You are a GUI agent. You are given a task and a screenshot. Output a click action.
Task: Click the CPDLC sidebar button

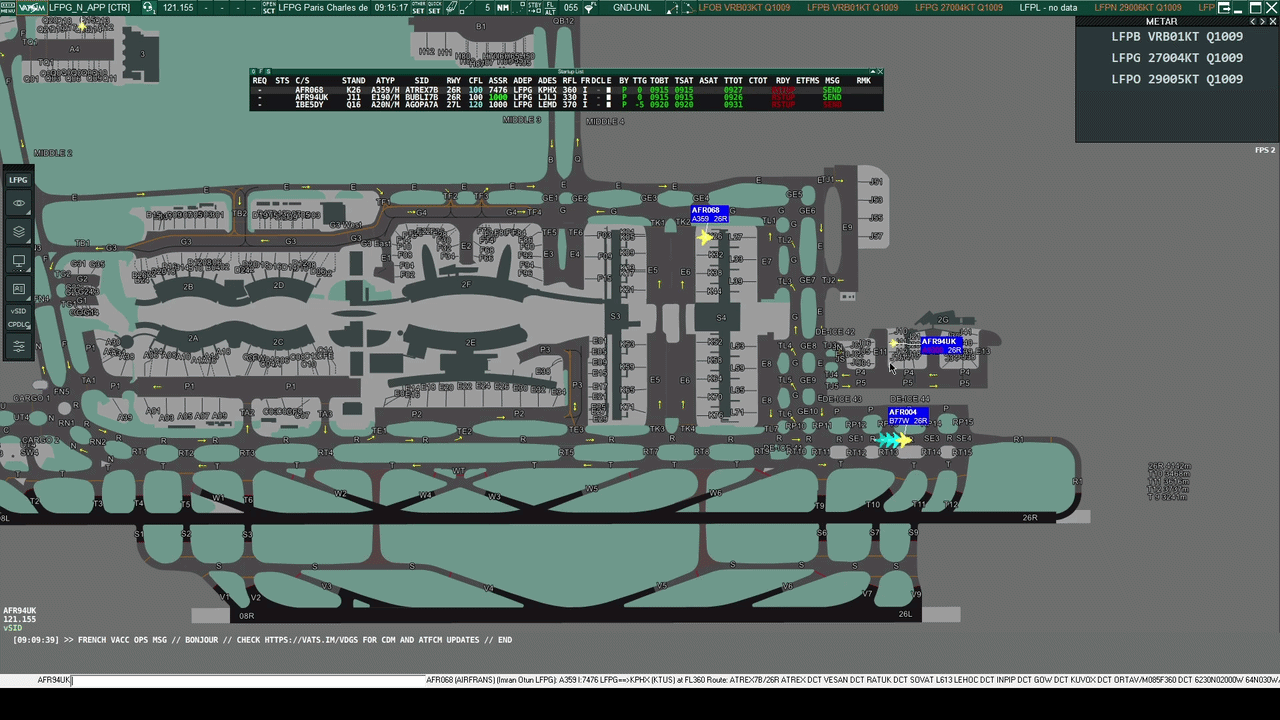tap(18, 325)
